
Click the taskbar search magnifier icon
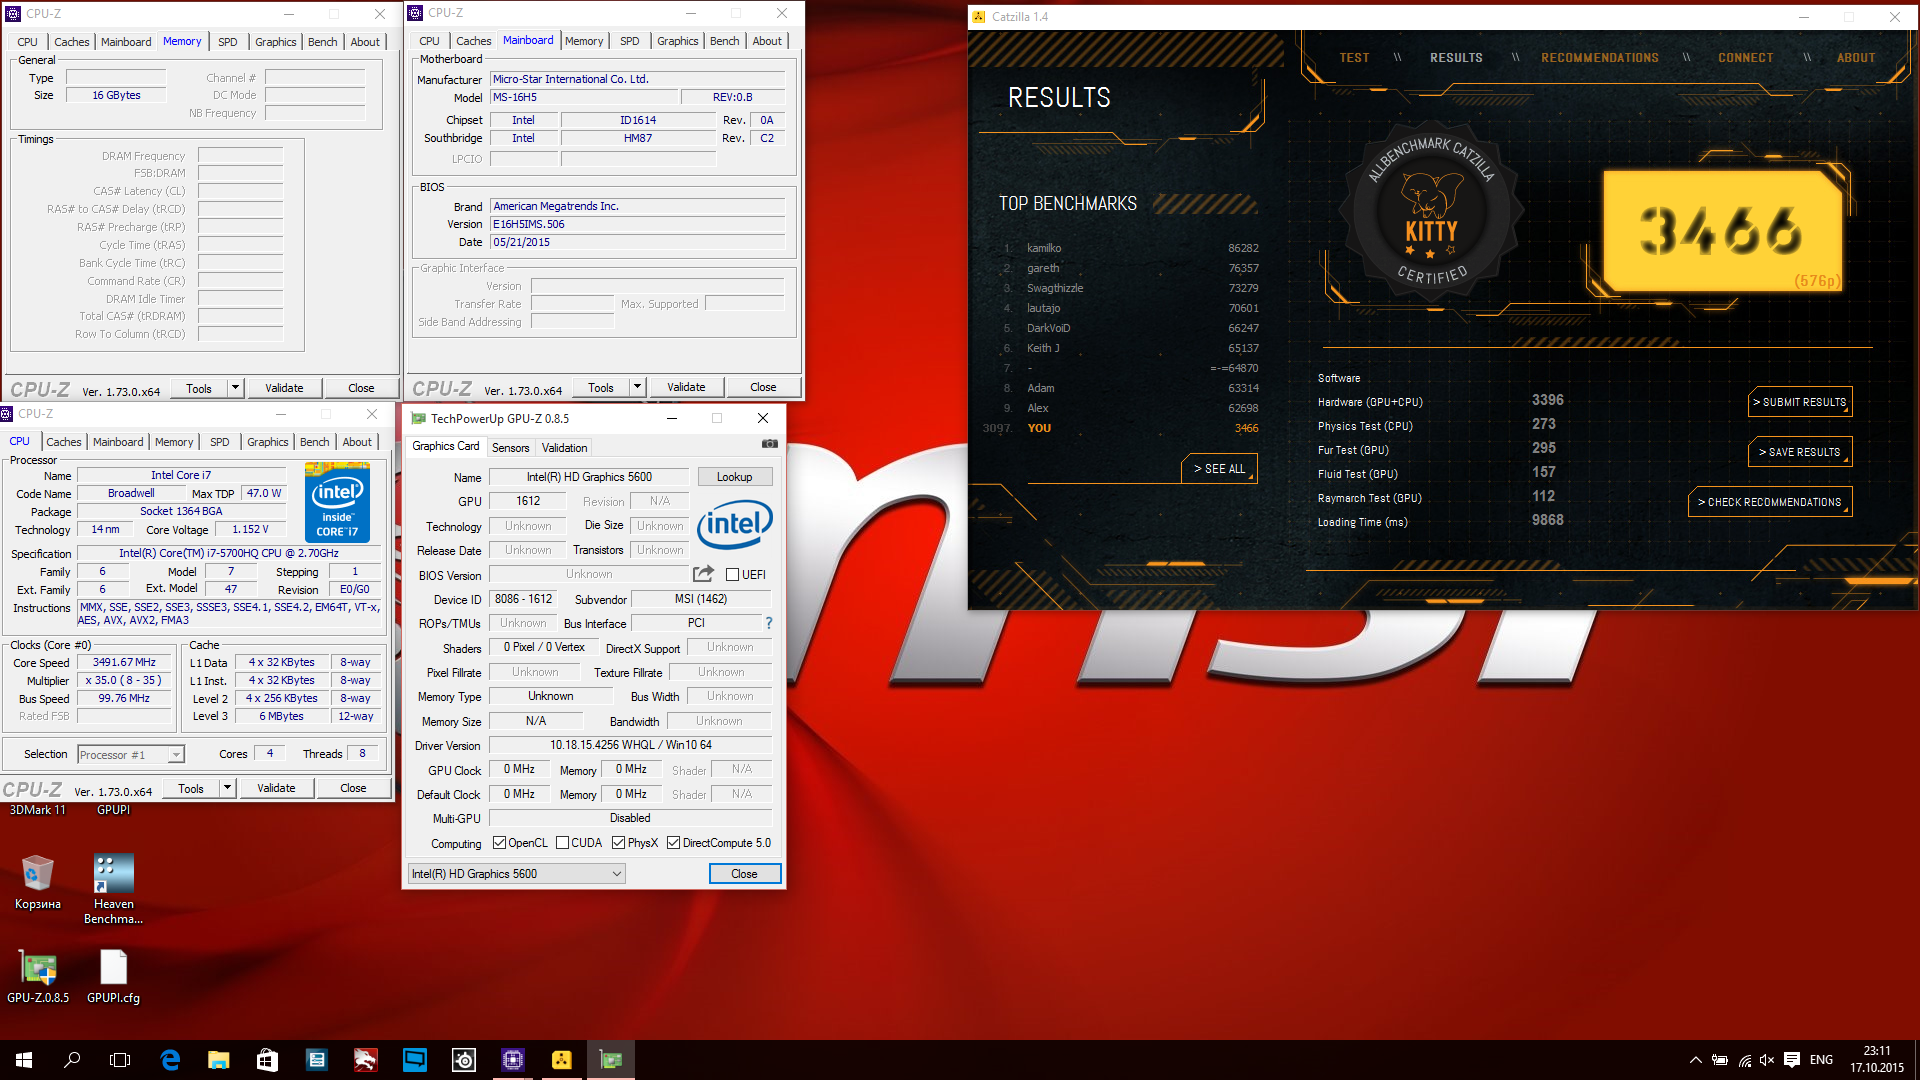pyautogui.click(x=72, y=1060)
